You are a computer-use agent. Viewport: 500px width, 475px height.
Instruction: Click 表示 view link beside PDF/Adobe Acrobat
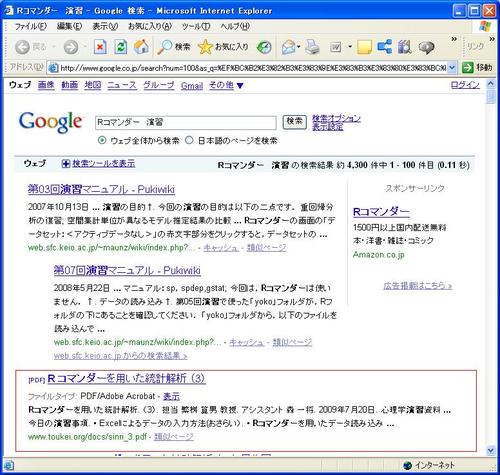[x=171, y=396]
